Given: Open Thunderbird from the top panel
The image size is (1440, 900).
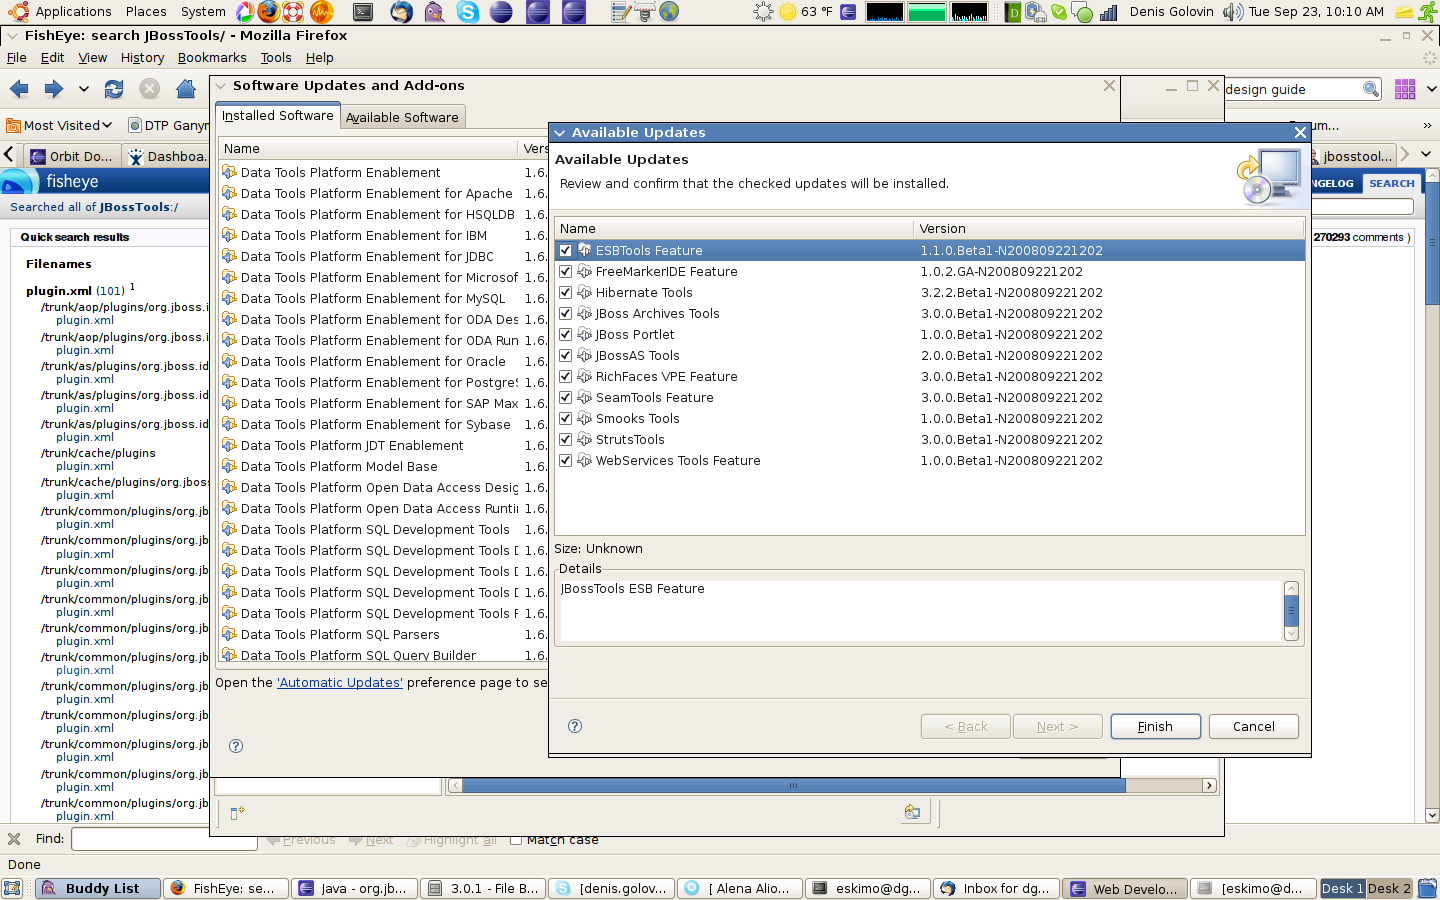Looking at the screenshot, I should pyautogui.click(x=401, y=12).
